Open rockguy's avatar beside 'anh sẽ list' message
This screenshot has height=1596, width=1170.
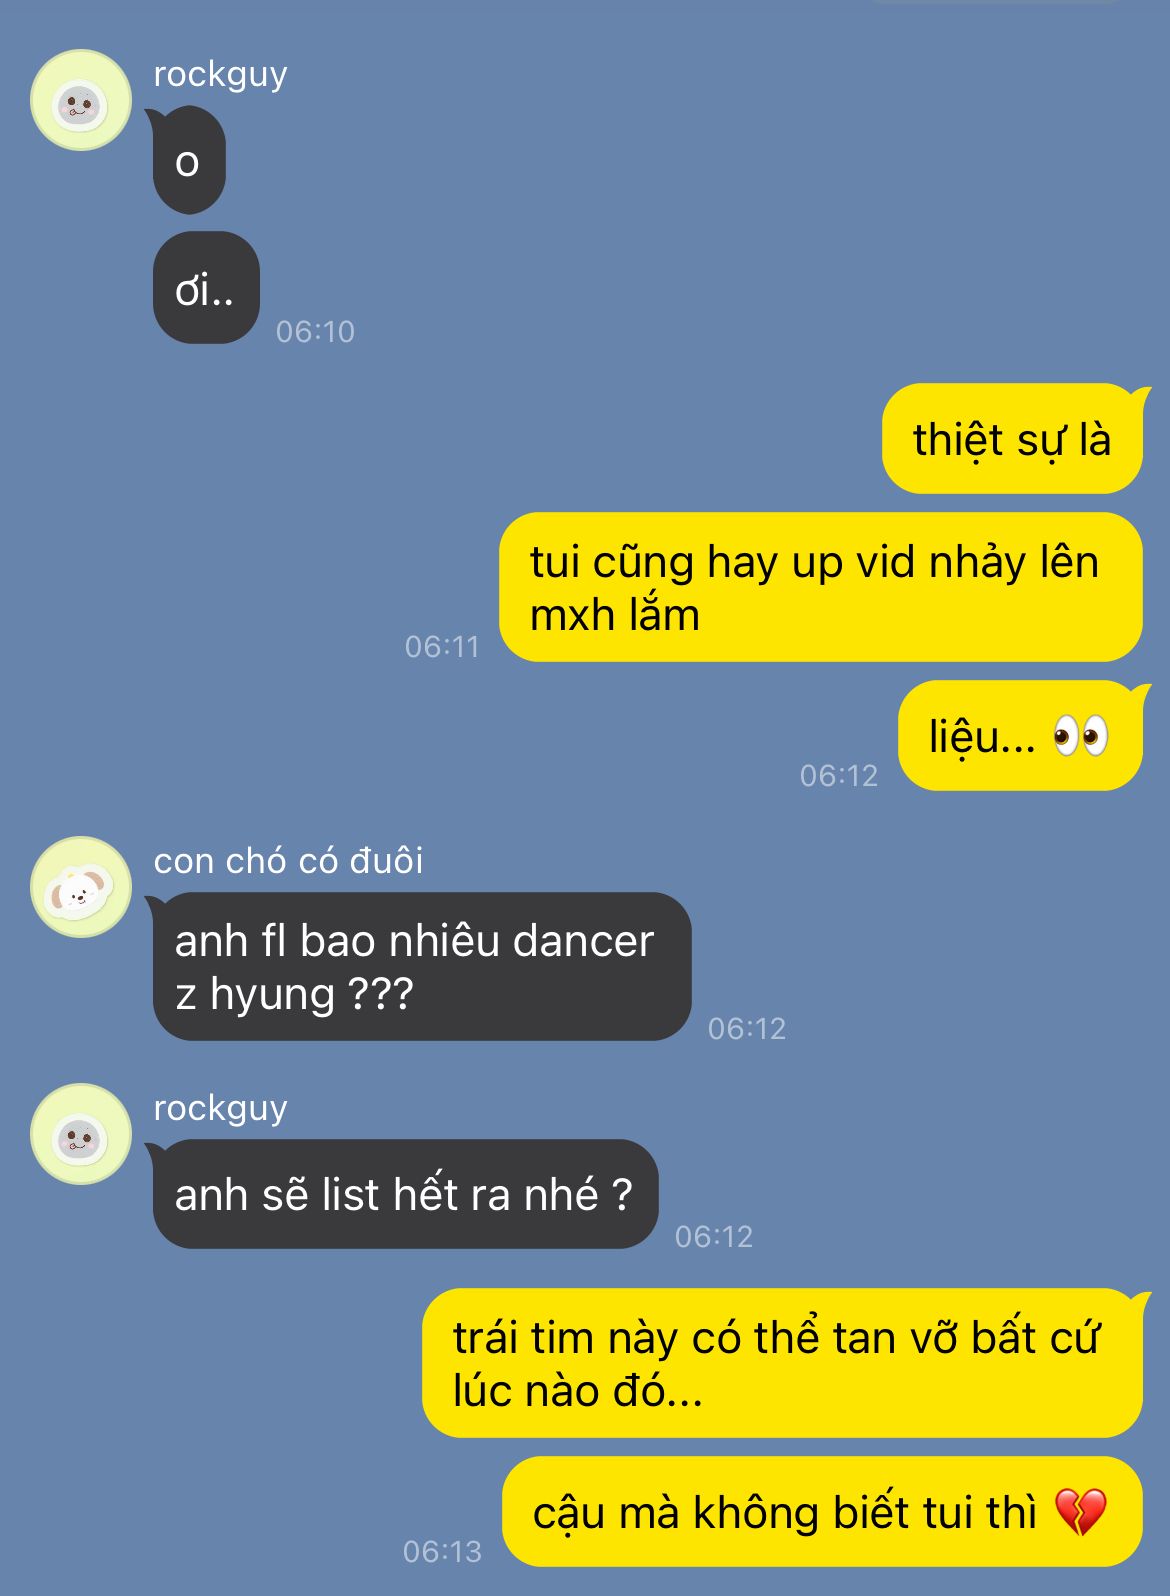point(81,1134)
